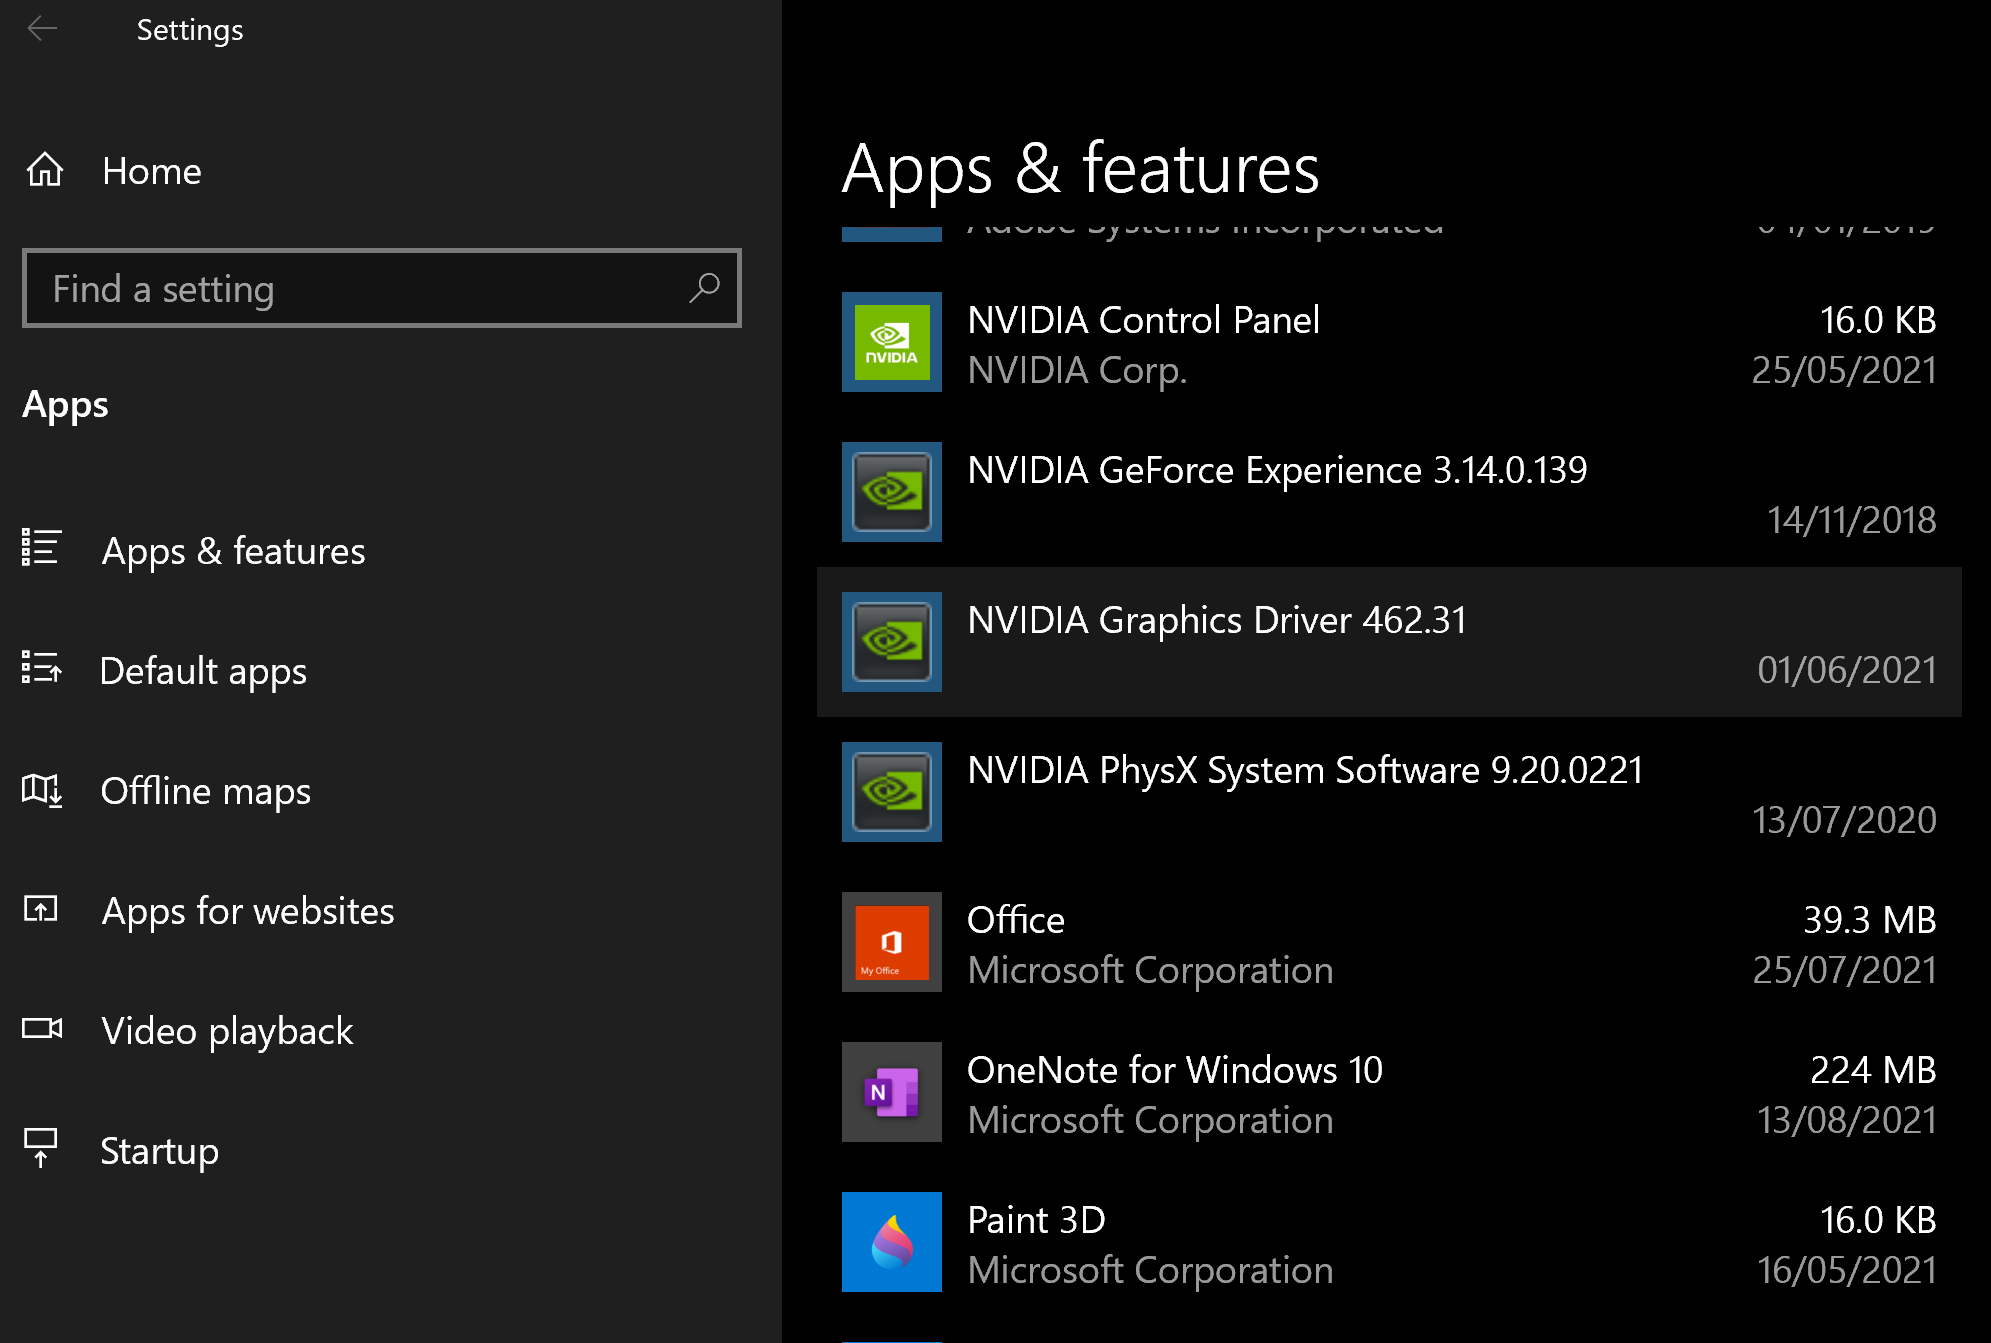Focus the Find a setting search box
Viewport: 1991px width, 1343px height.
382,288
